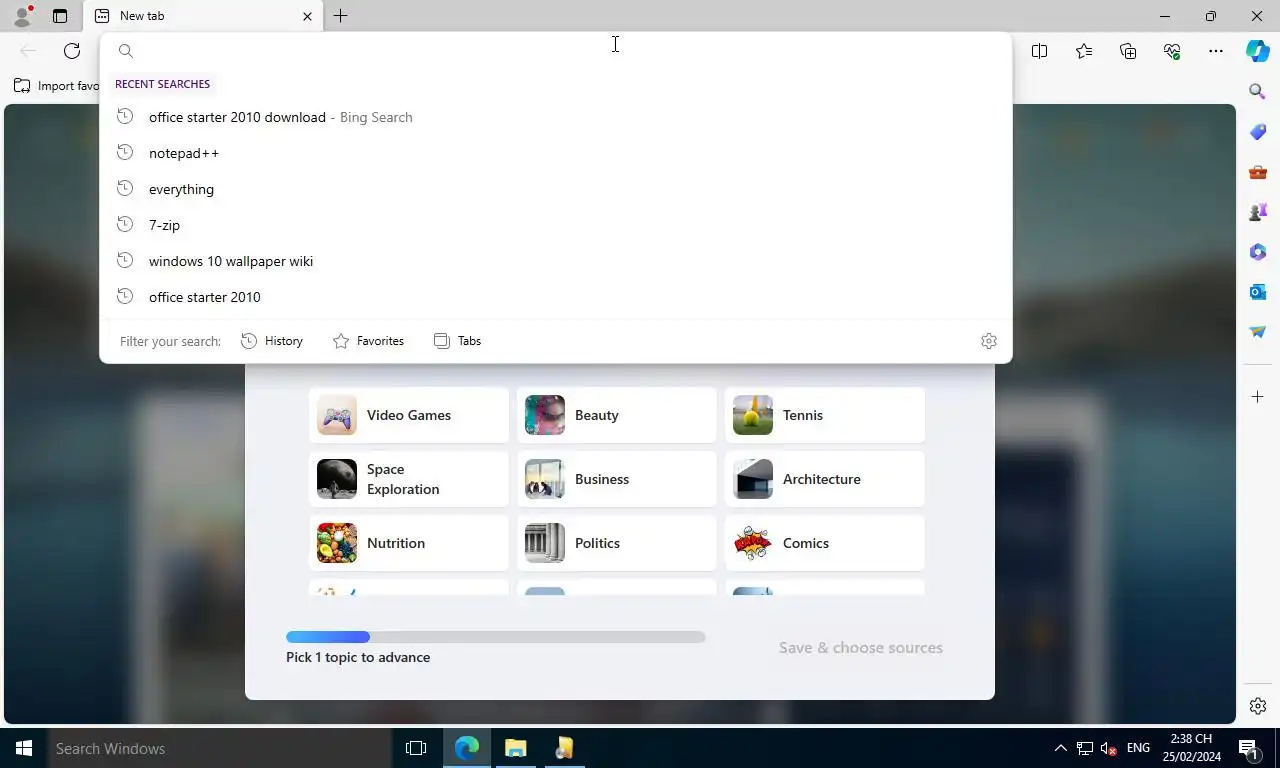Open File Explorer from taskbar

[x=515, y=748]
